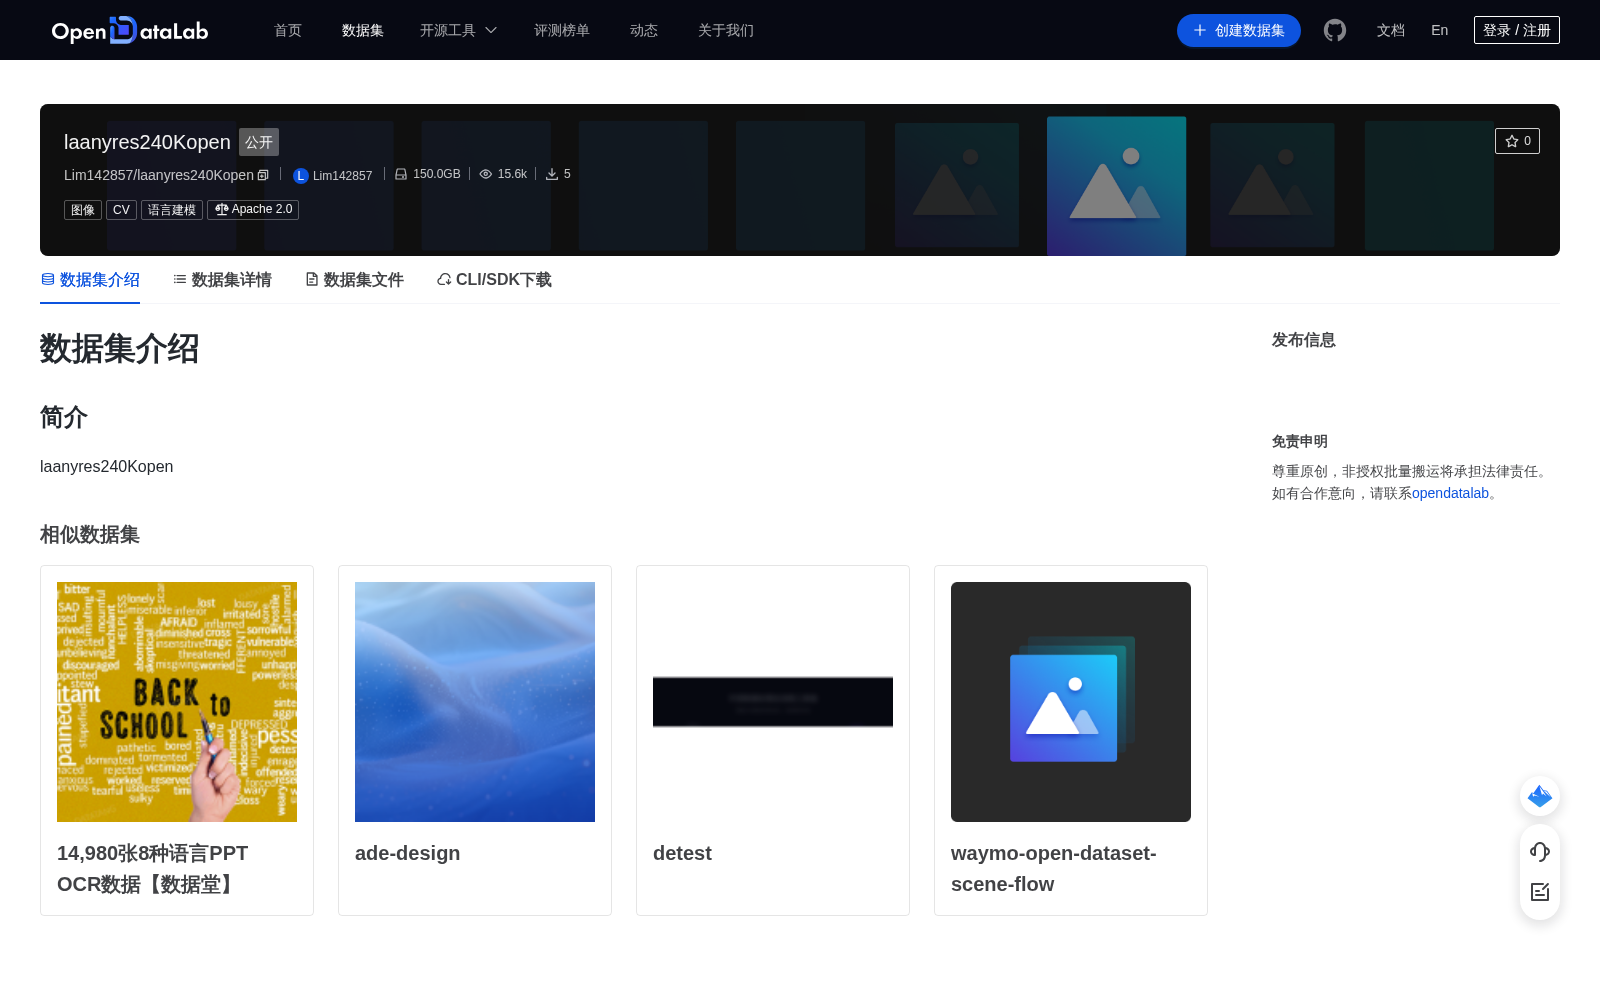The image size is (1600, 1000).
Task: Click the highlighted teal banner image
Action: coord(1116,186)
